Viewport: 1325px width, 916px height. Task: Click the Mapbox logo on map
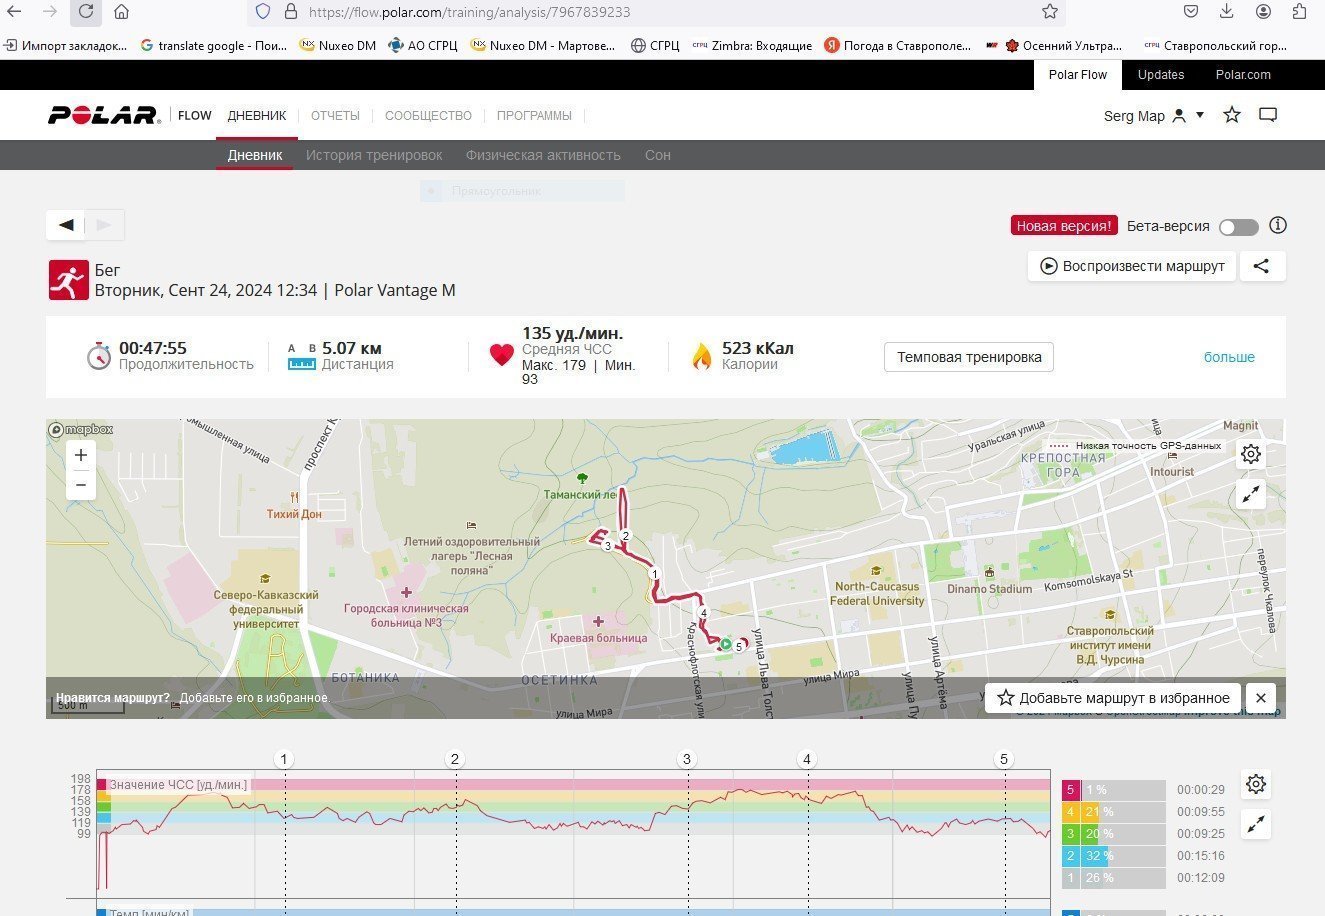point(81,429)
